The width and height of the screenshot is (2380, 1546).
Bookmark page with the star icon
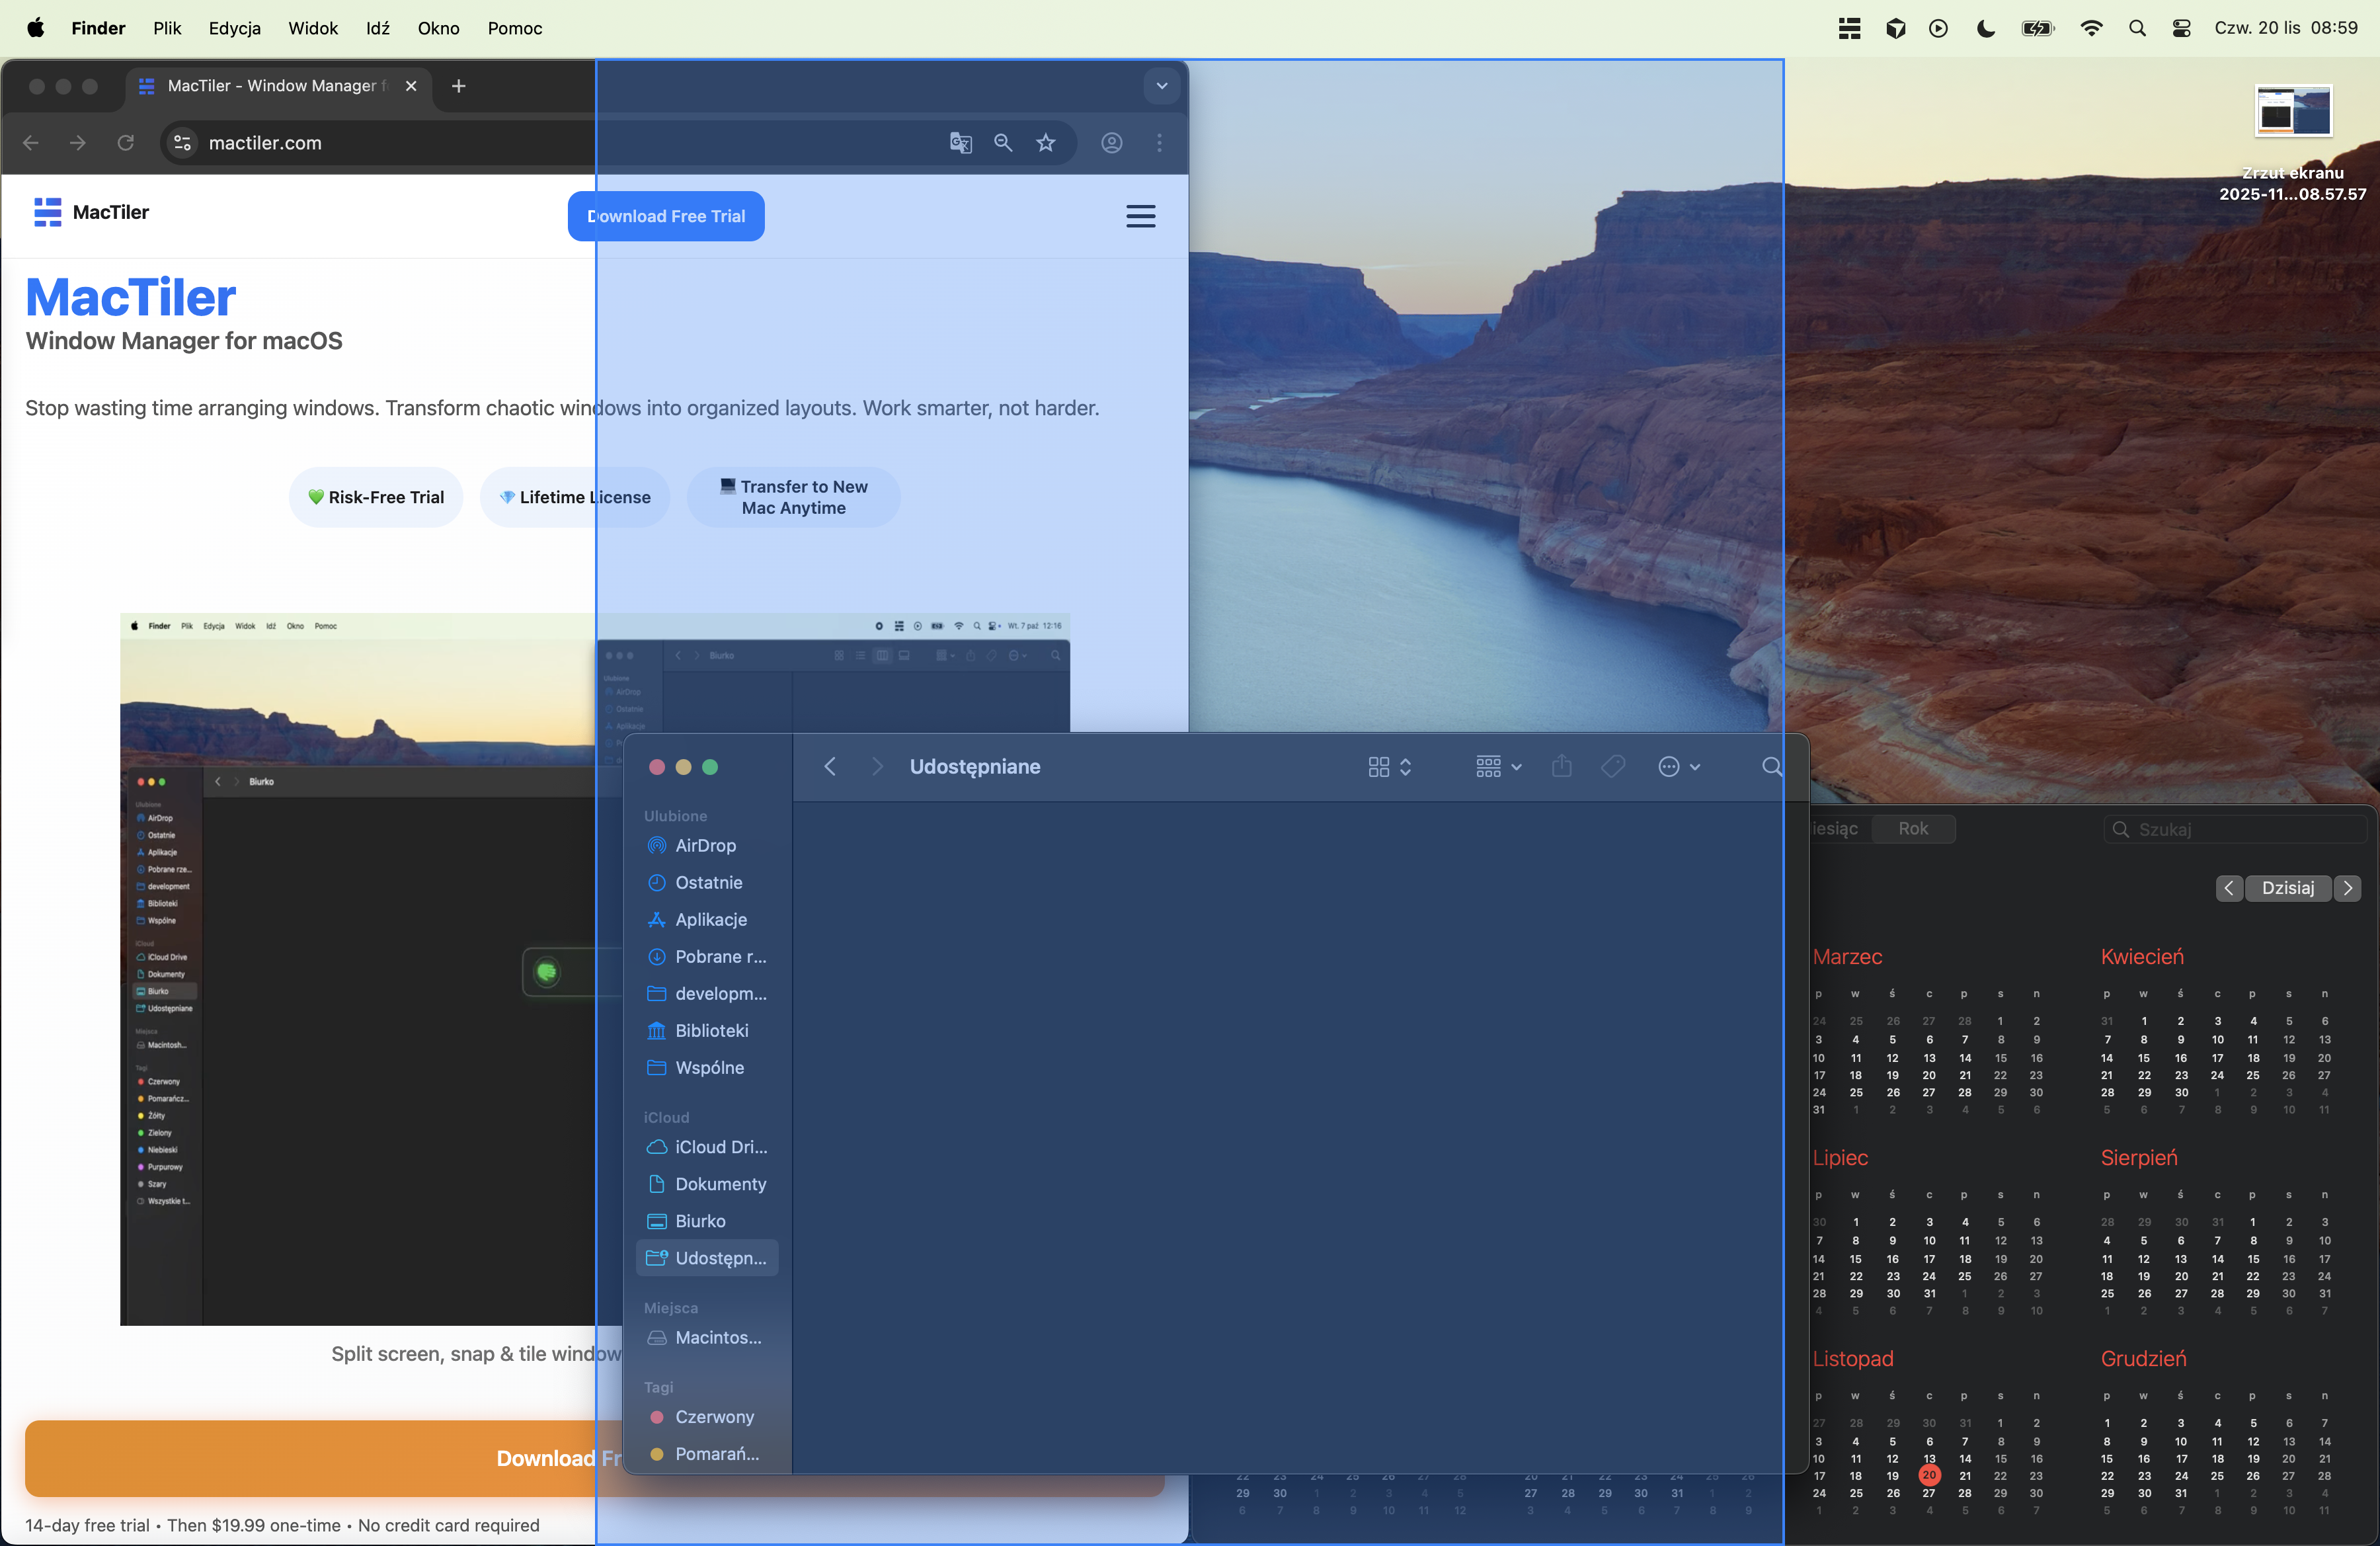point(1046,143)
